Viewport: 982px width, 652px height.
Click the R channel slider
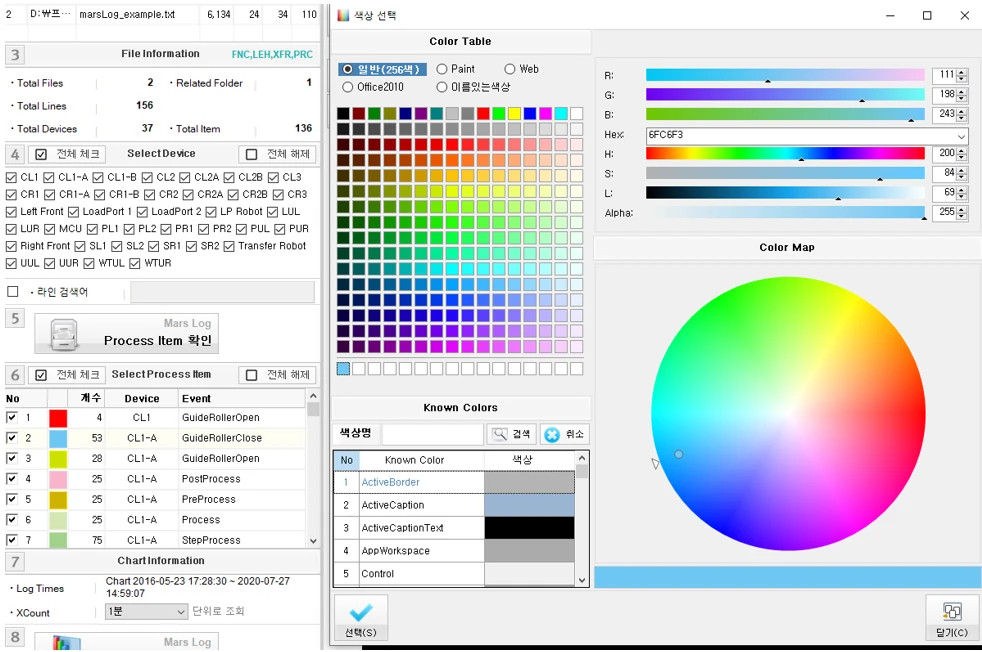click(785, 75)
